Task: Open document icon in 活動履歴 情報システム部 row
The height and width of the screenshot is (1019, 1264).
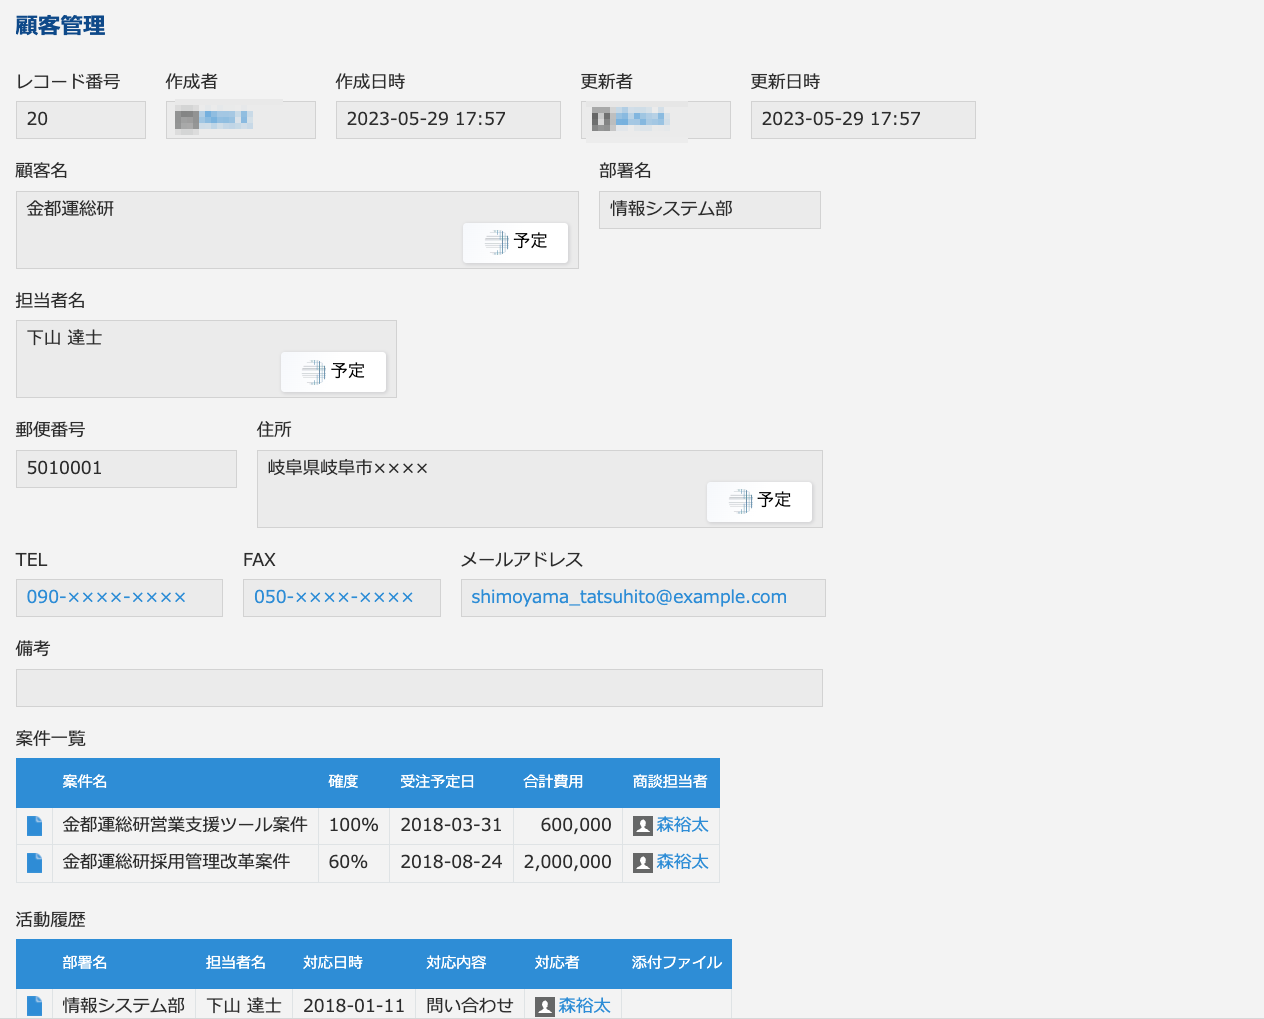Action: 34,1005
